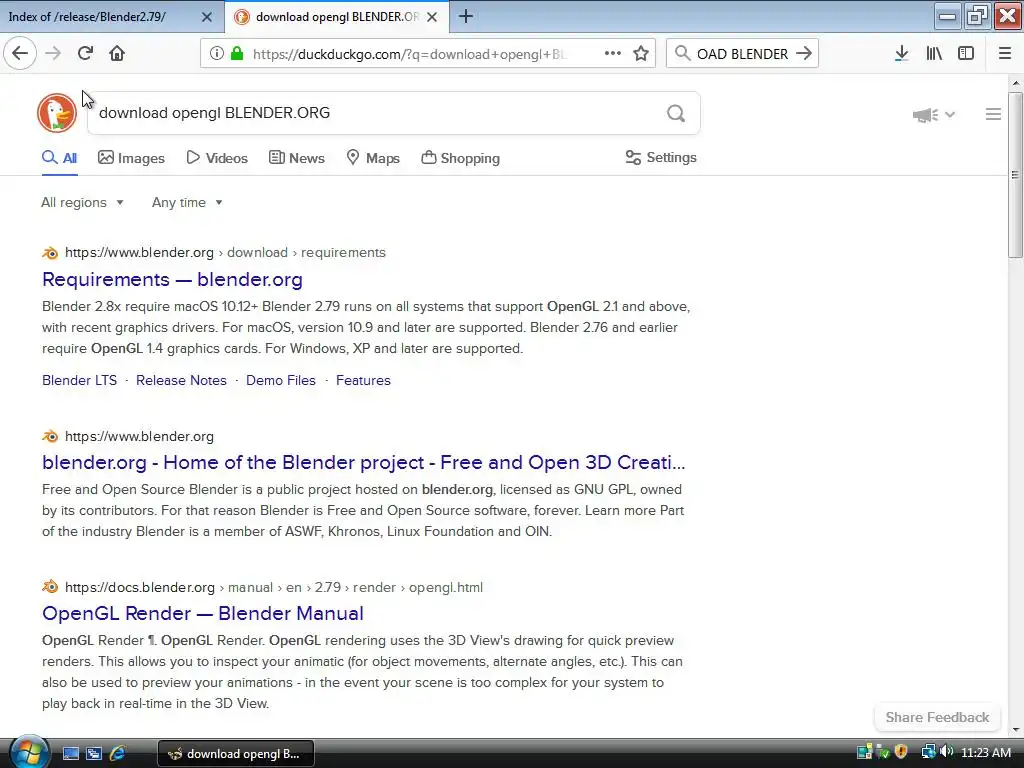Image resolution: width=1024 pixels, height=768 pixels.
Task: Click the green padlock security icon
Action: tap(237, 54)
